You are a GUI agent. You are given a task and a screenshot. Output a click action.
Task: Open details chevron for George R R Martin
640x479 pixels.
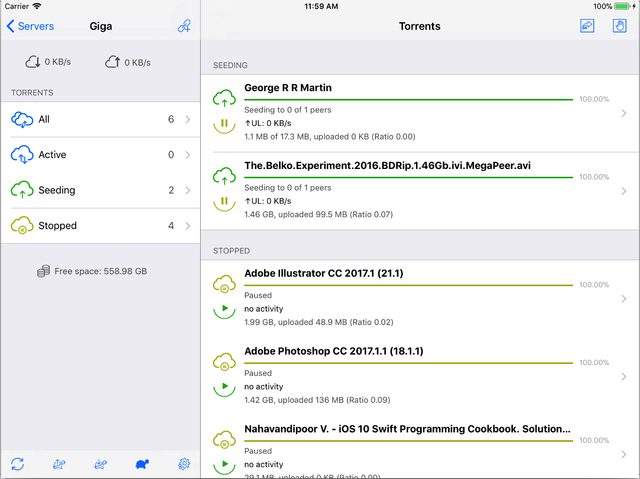coord(624,113)
